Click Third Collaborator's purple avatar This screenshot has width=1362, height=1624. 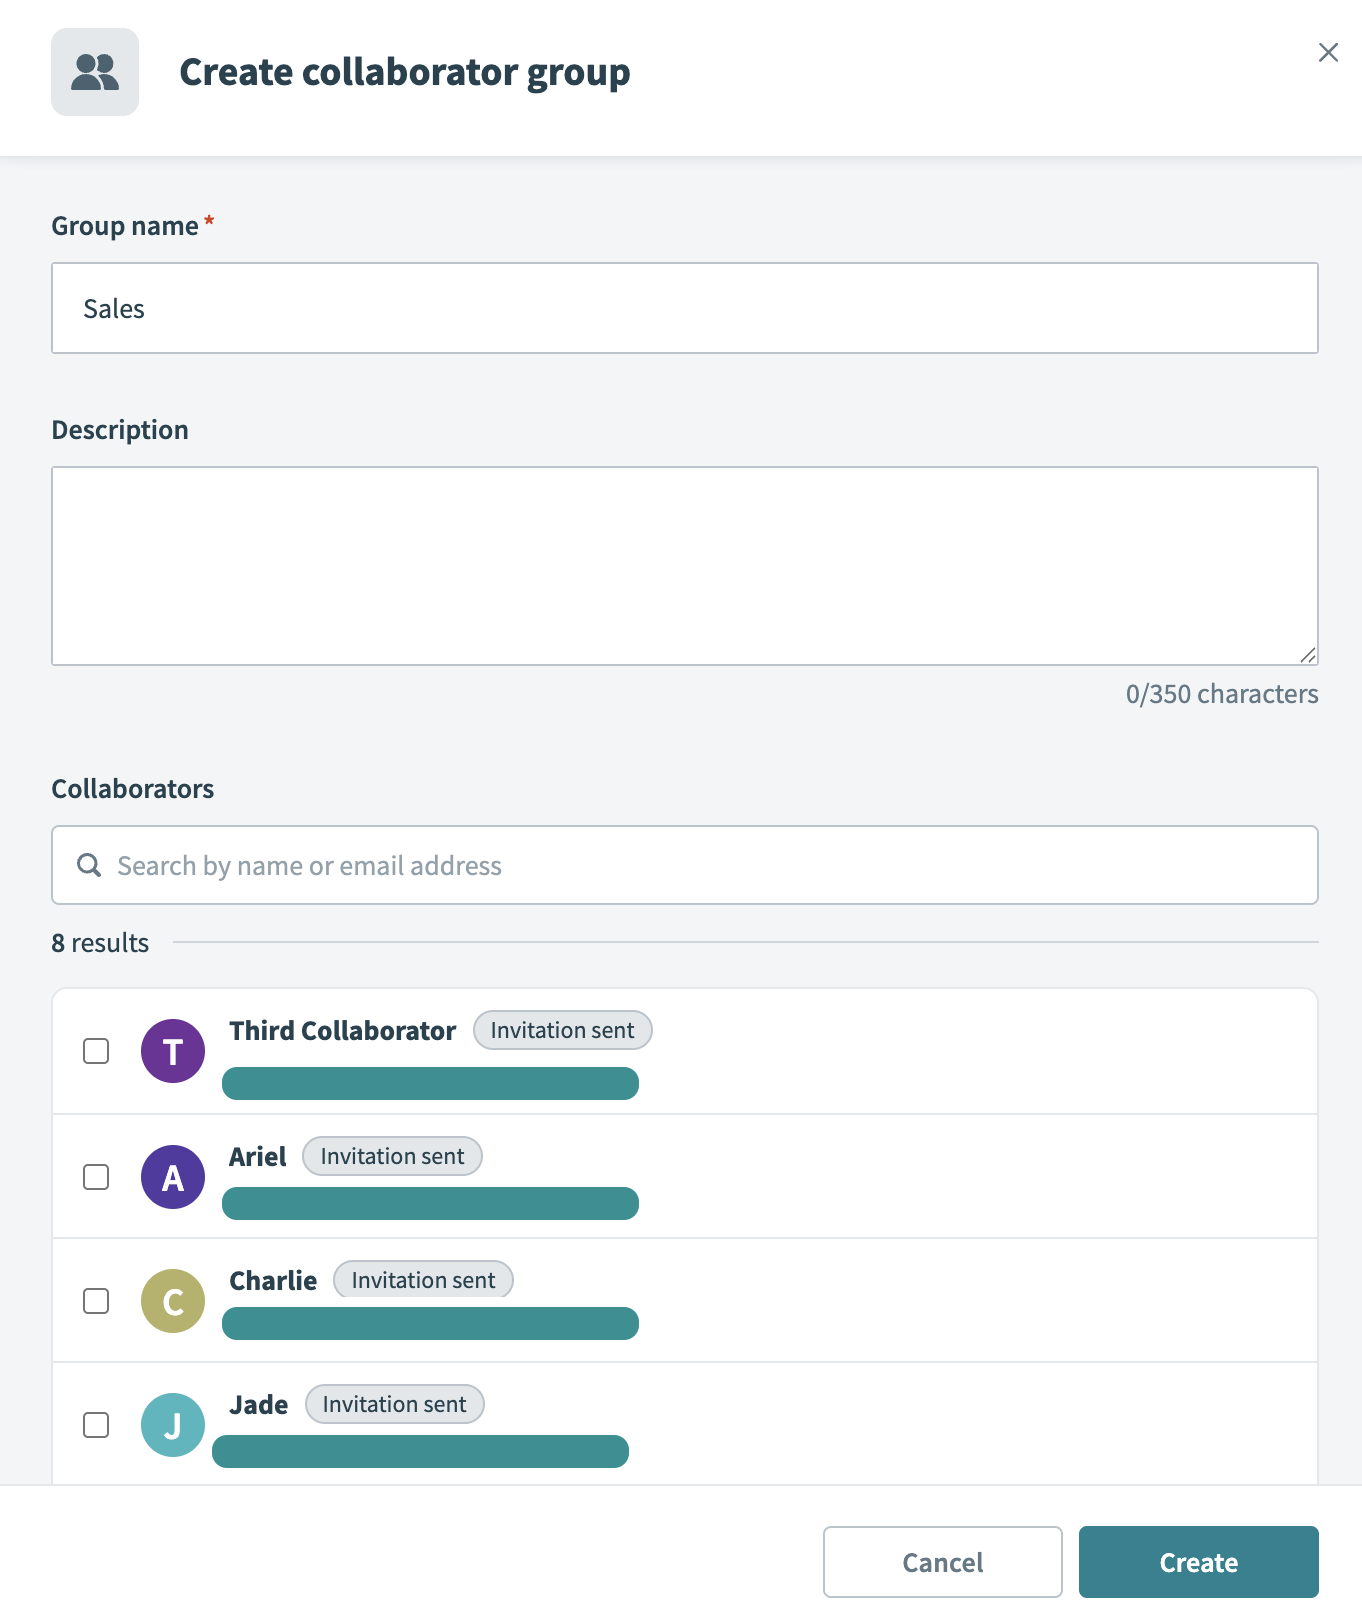click(172, 1050)
